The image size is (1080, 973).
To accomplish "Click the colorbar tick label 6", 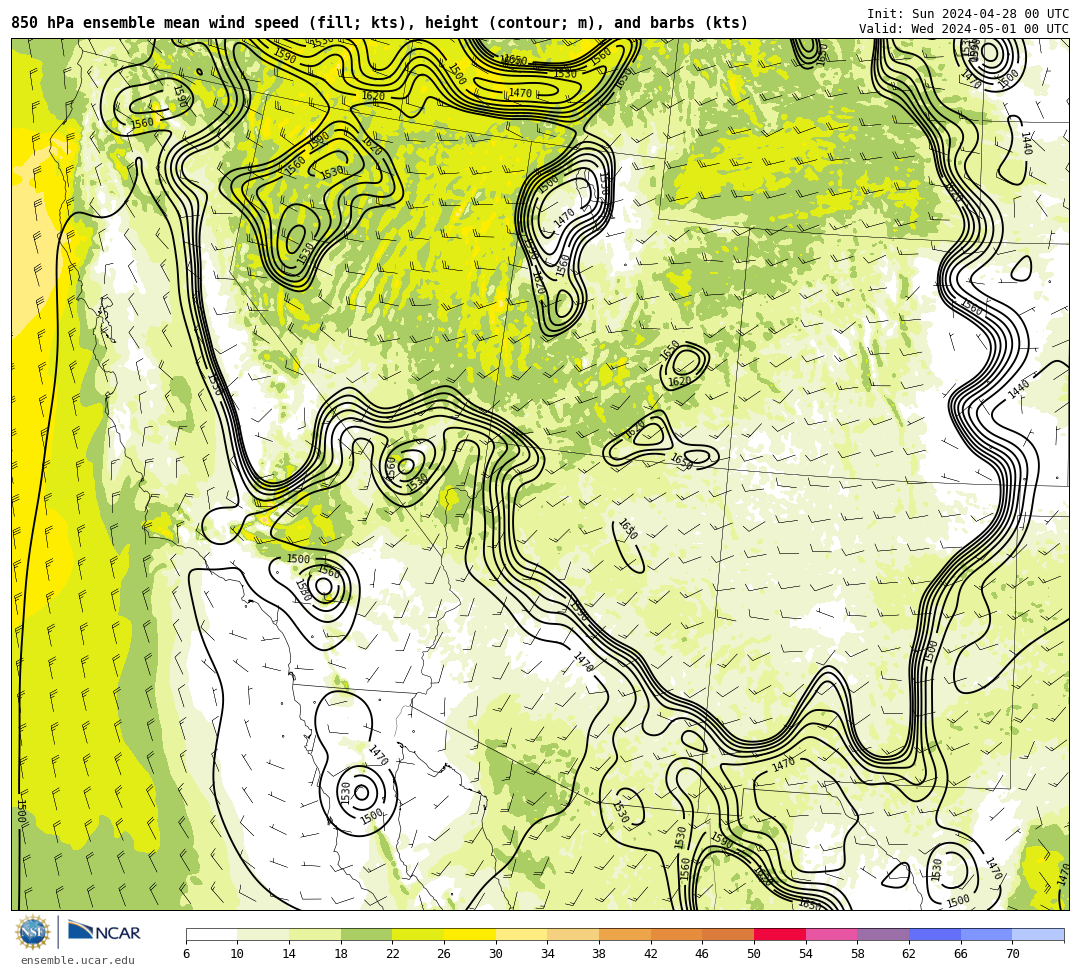I will point(186,954).
